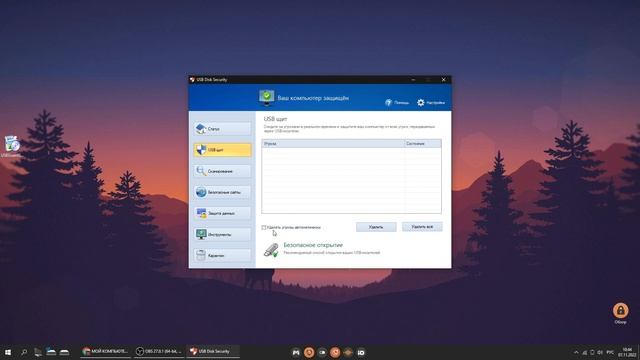Open the Безопасные сайты section

point(222,192)
